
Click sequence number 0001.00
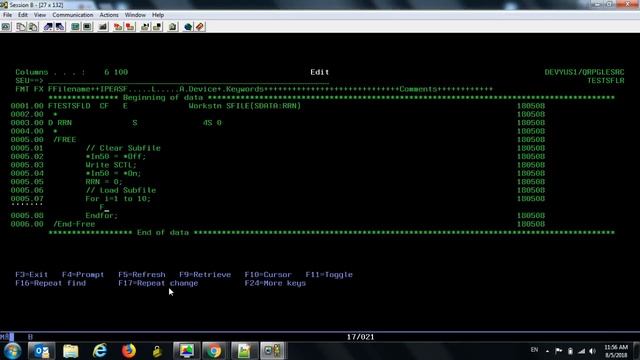point(27,106)
